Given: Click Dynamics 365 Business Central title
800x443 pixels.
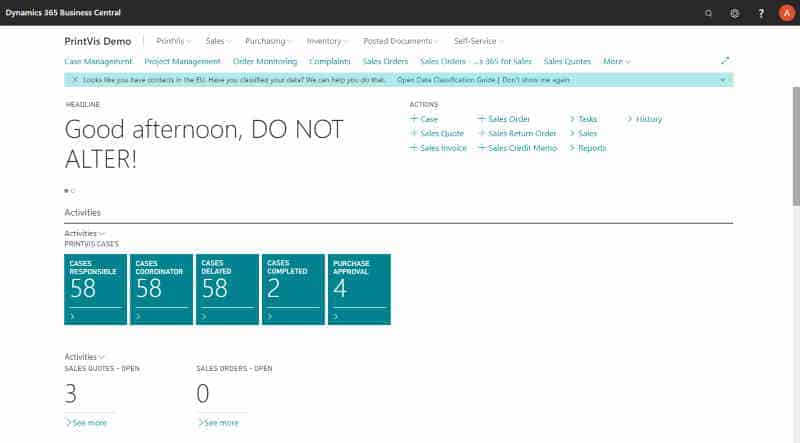Looking at the screenshot, I should [63, 13].
